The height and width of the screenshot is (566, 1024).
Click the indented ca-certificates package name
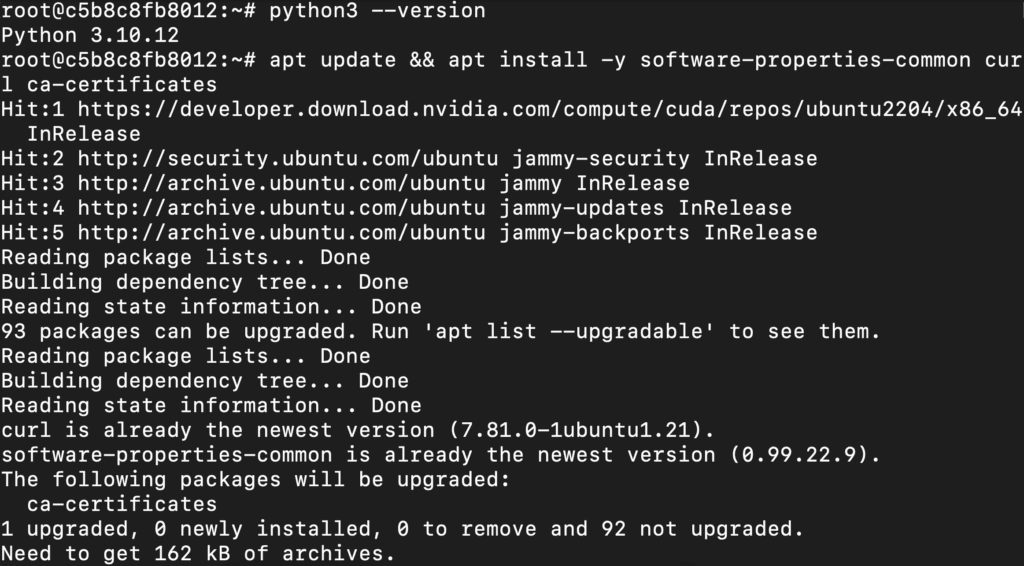point(121,504)
